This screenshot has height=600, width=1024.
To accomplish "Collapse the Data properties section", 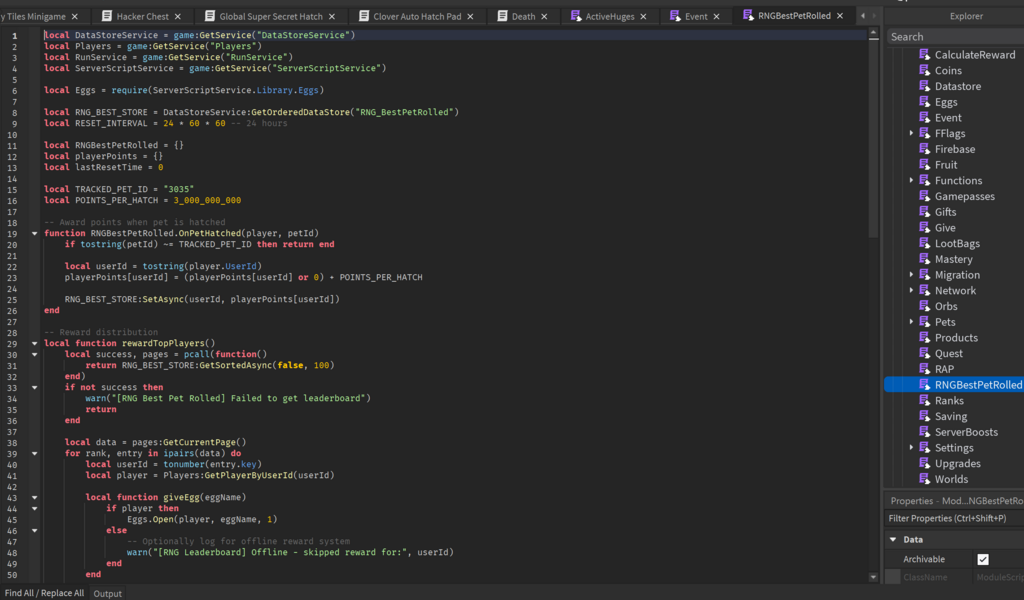I will pos(892,540).
